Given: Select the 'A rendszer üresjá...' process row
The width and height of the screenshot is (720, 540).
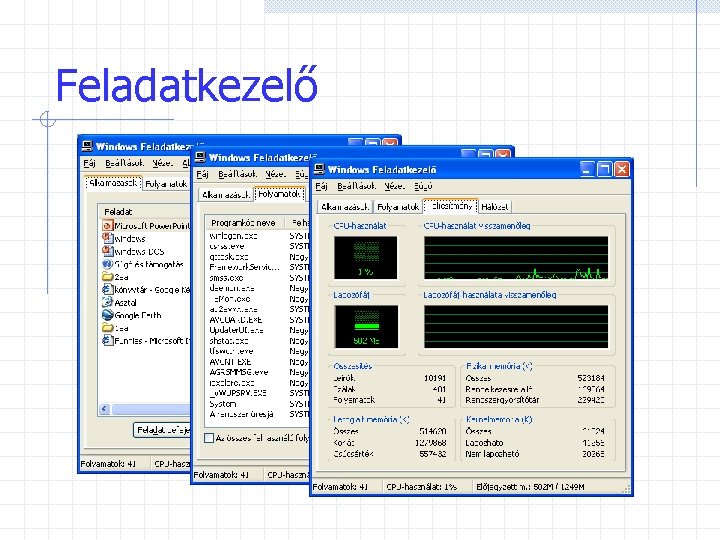Looking at the screenshot, I should pyautogui.click(x=258, y=414).
